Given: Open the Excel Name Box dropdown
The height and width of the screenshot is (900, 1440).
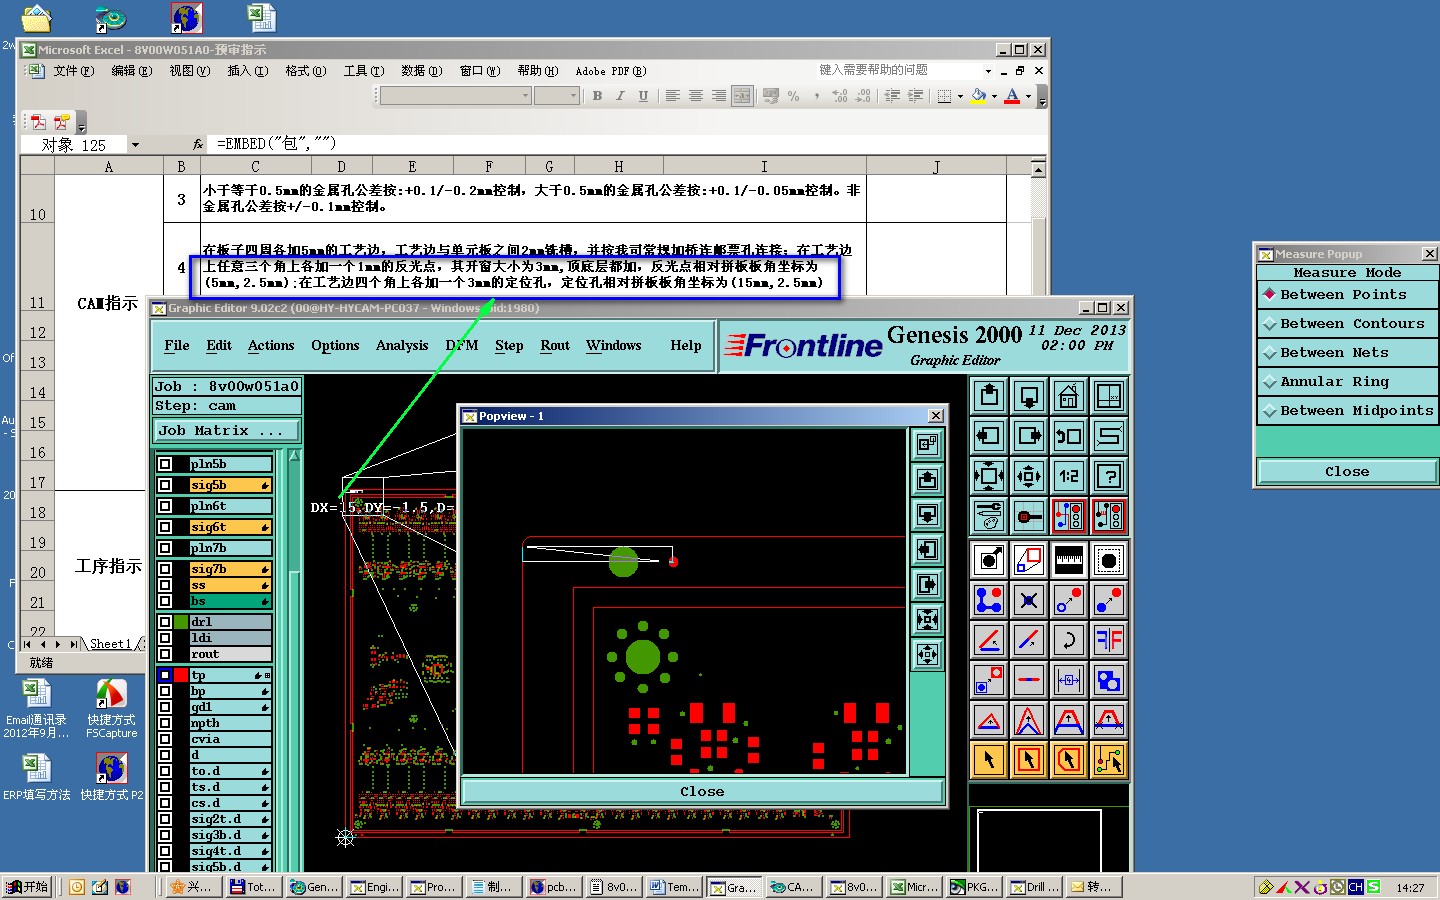Looking at the screenshot, I should (x=135, y=145).
